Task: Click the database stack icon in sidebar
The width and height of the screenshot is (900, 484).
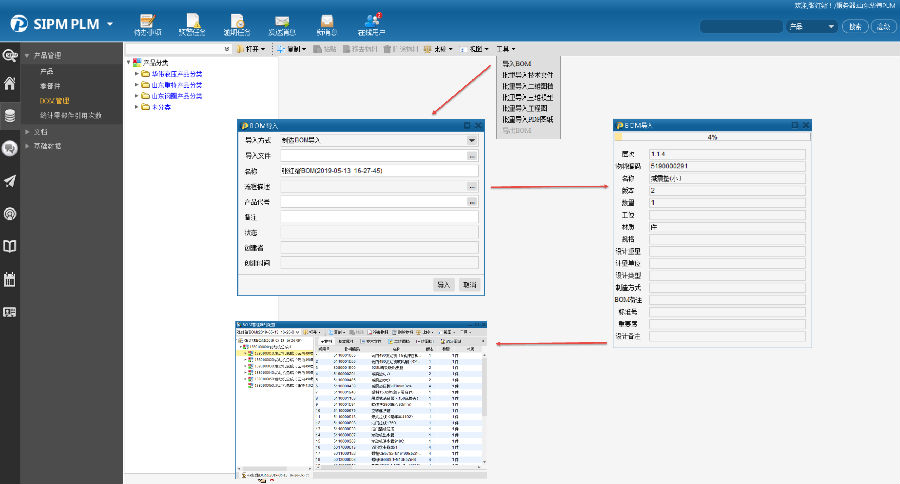Action: point(10,116)
